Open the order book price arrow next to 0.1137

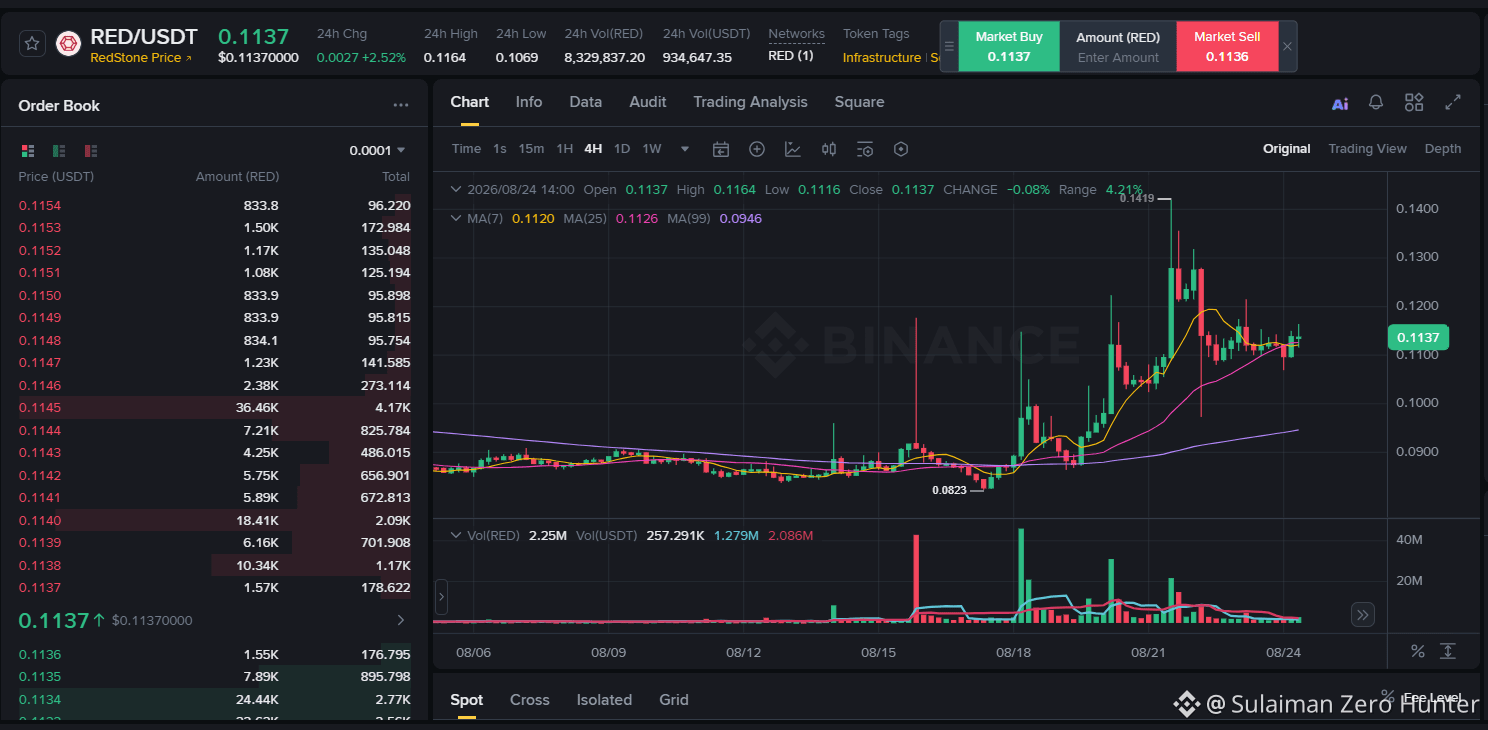401,620
